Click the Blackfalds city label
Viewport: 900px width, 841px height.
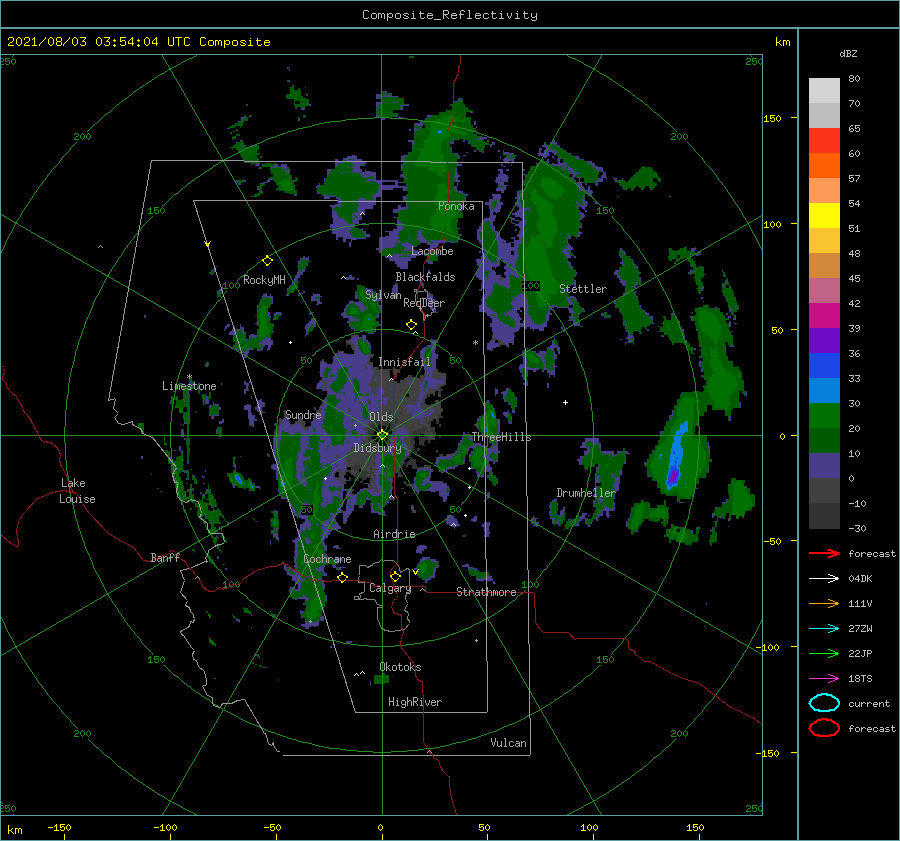[x=425, y=277]
